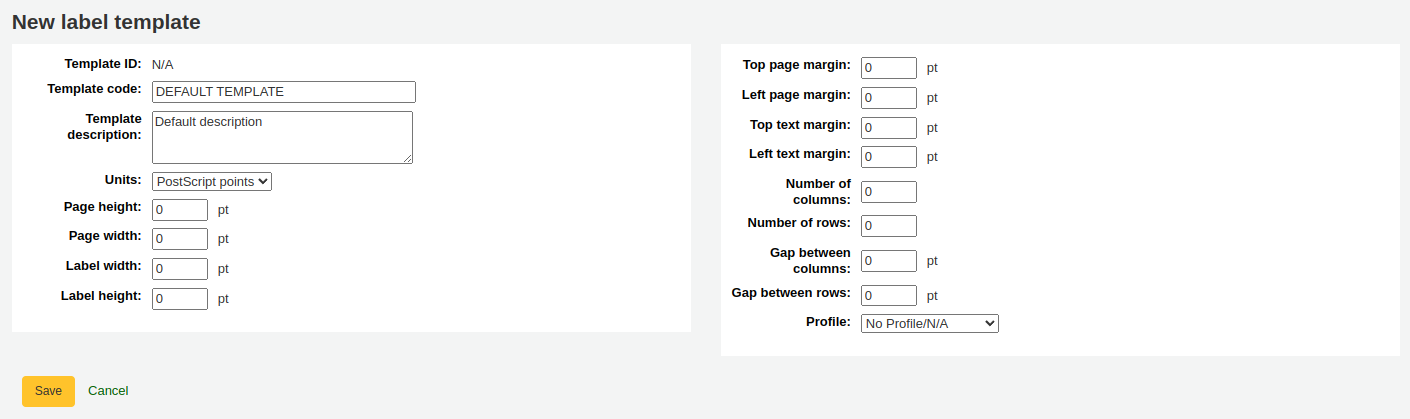Image resolution: width=1410 pixels, height=419 pixels.
Task: Select the Label height input
Action: click(180, 299)
